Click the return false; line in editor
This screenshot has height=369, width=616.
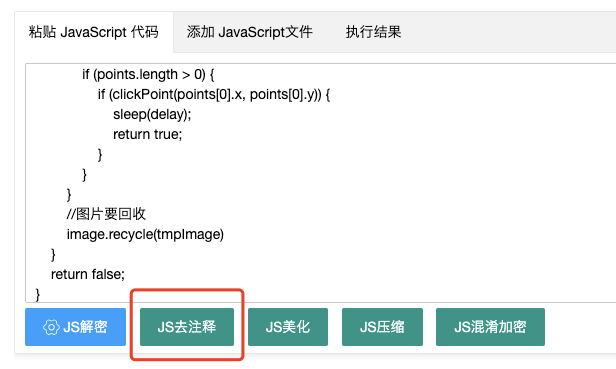(x=88, y=274)
